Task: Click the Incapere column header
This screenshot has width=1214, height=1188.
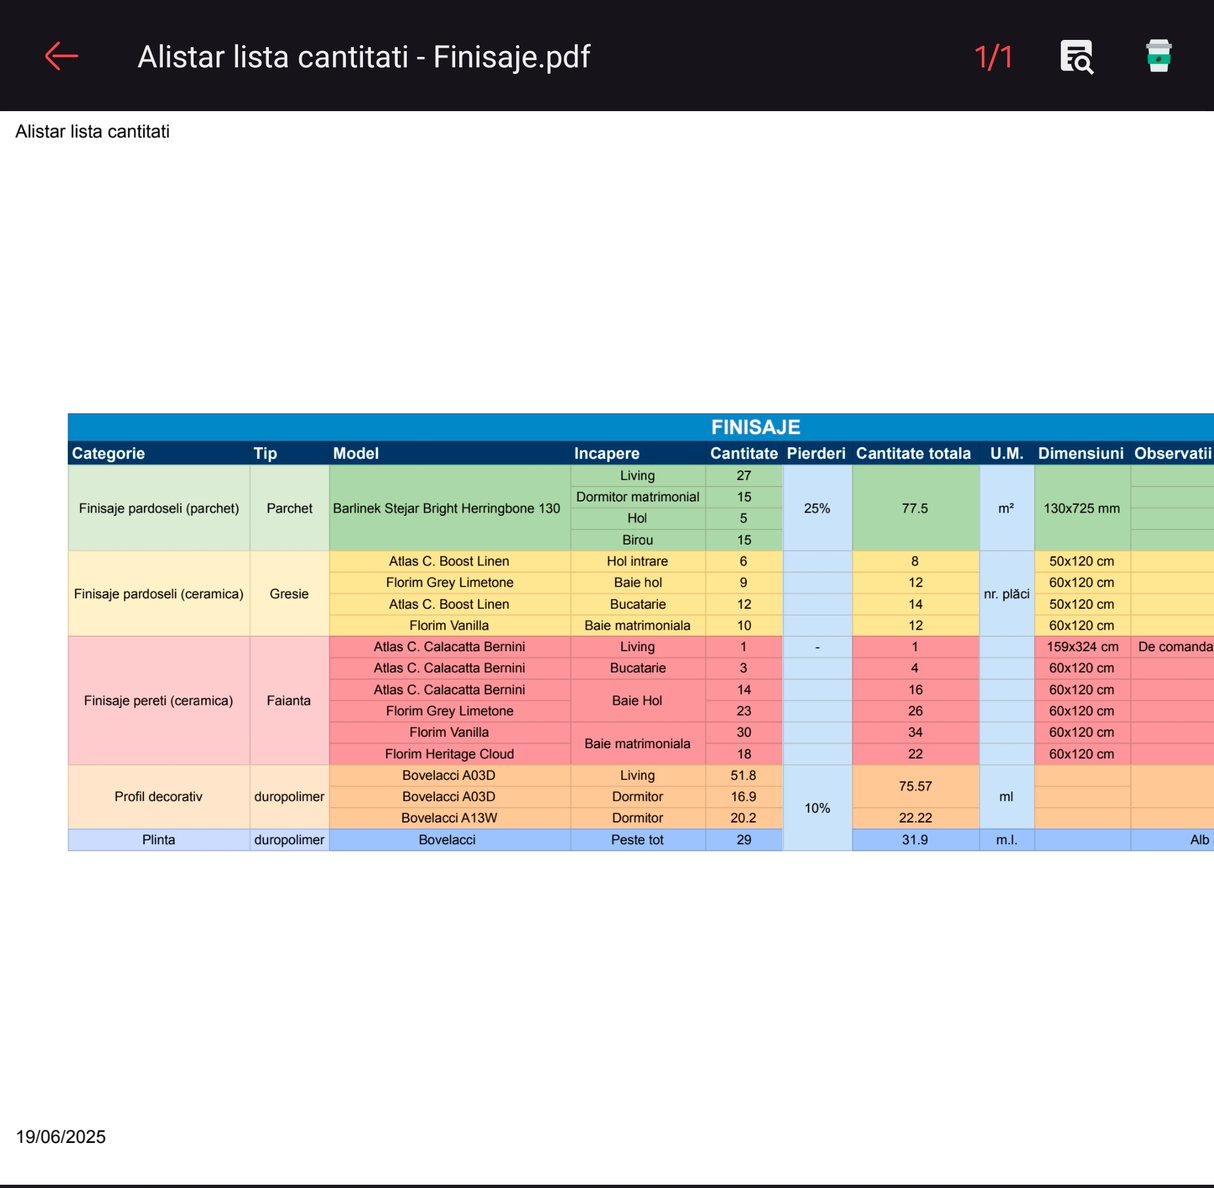Action: 638,453
